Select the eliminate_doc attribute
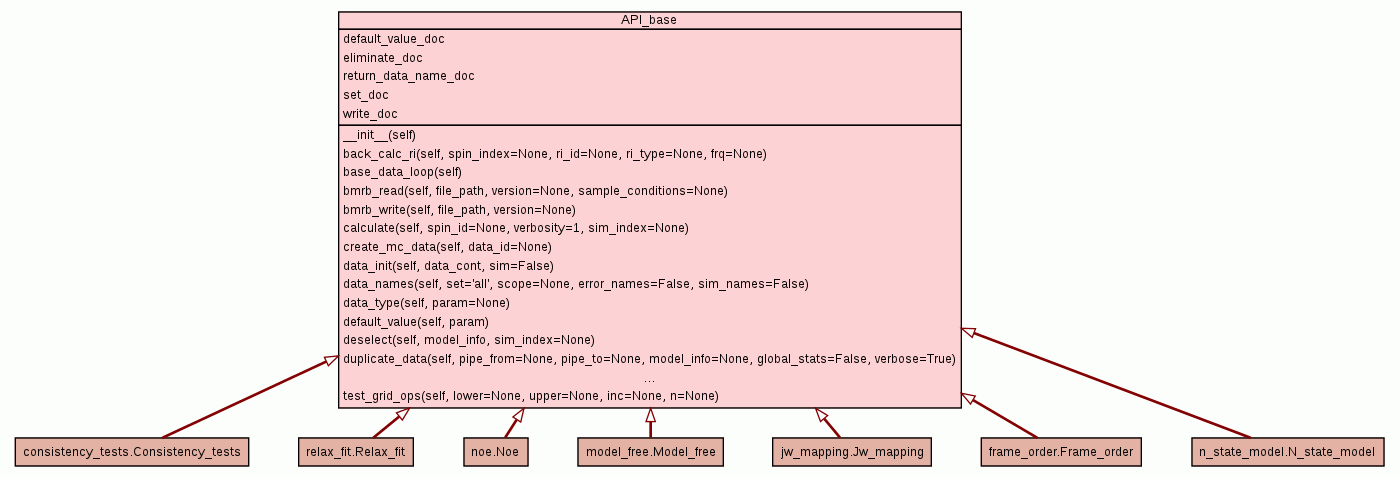The image size is (1400, 477). pos(382,58)
